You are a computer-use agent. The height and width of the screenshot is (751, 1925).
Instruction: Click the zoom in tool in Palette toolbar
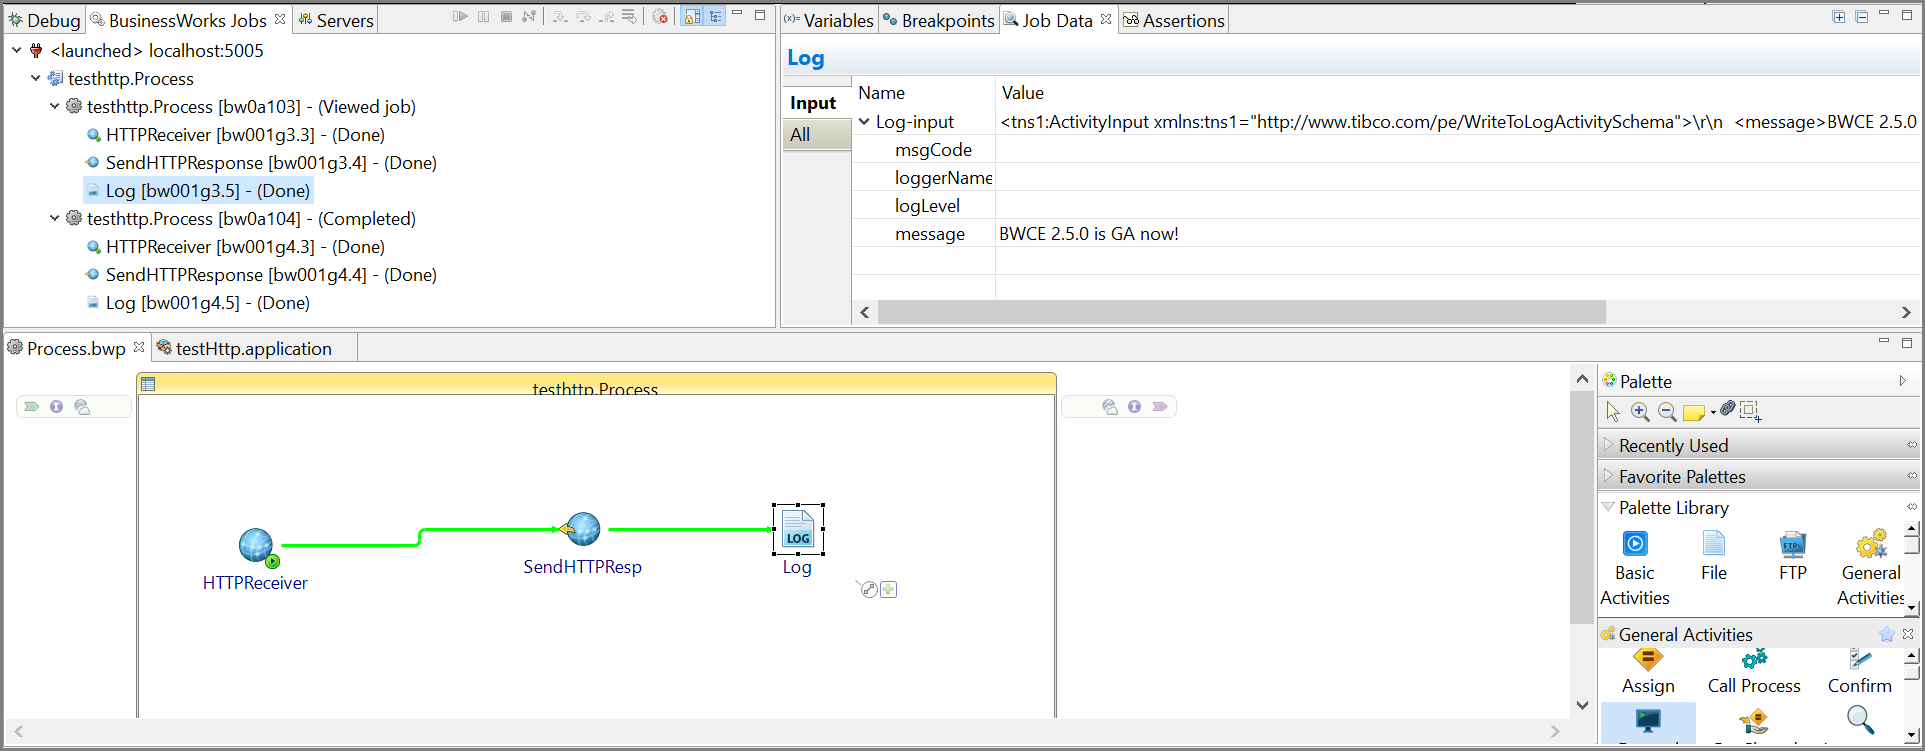tap(1640, 412)
